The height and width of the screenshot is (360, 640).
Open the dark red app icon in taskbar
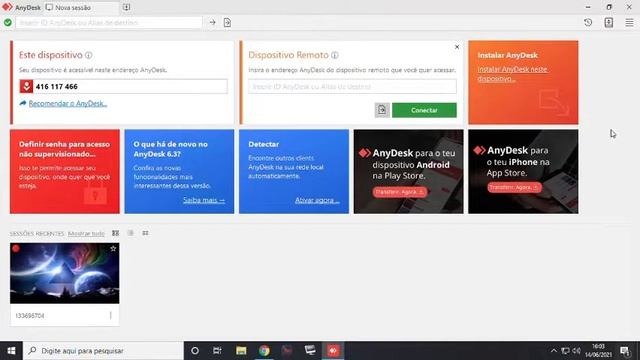(287, 351)
